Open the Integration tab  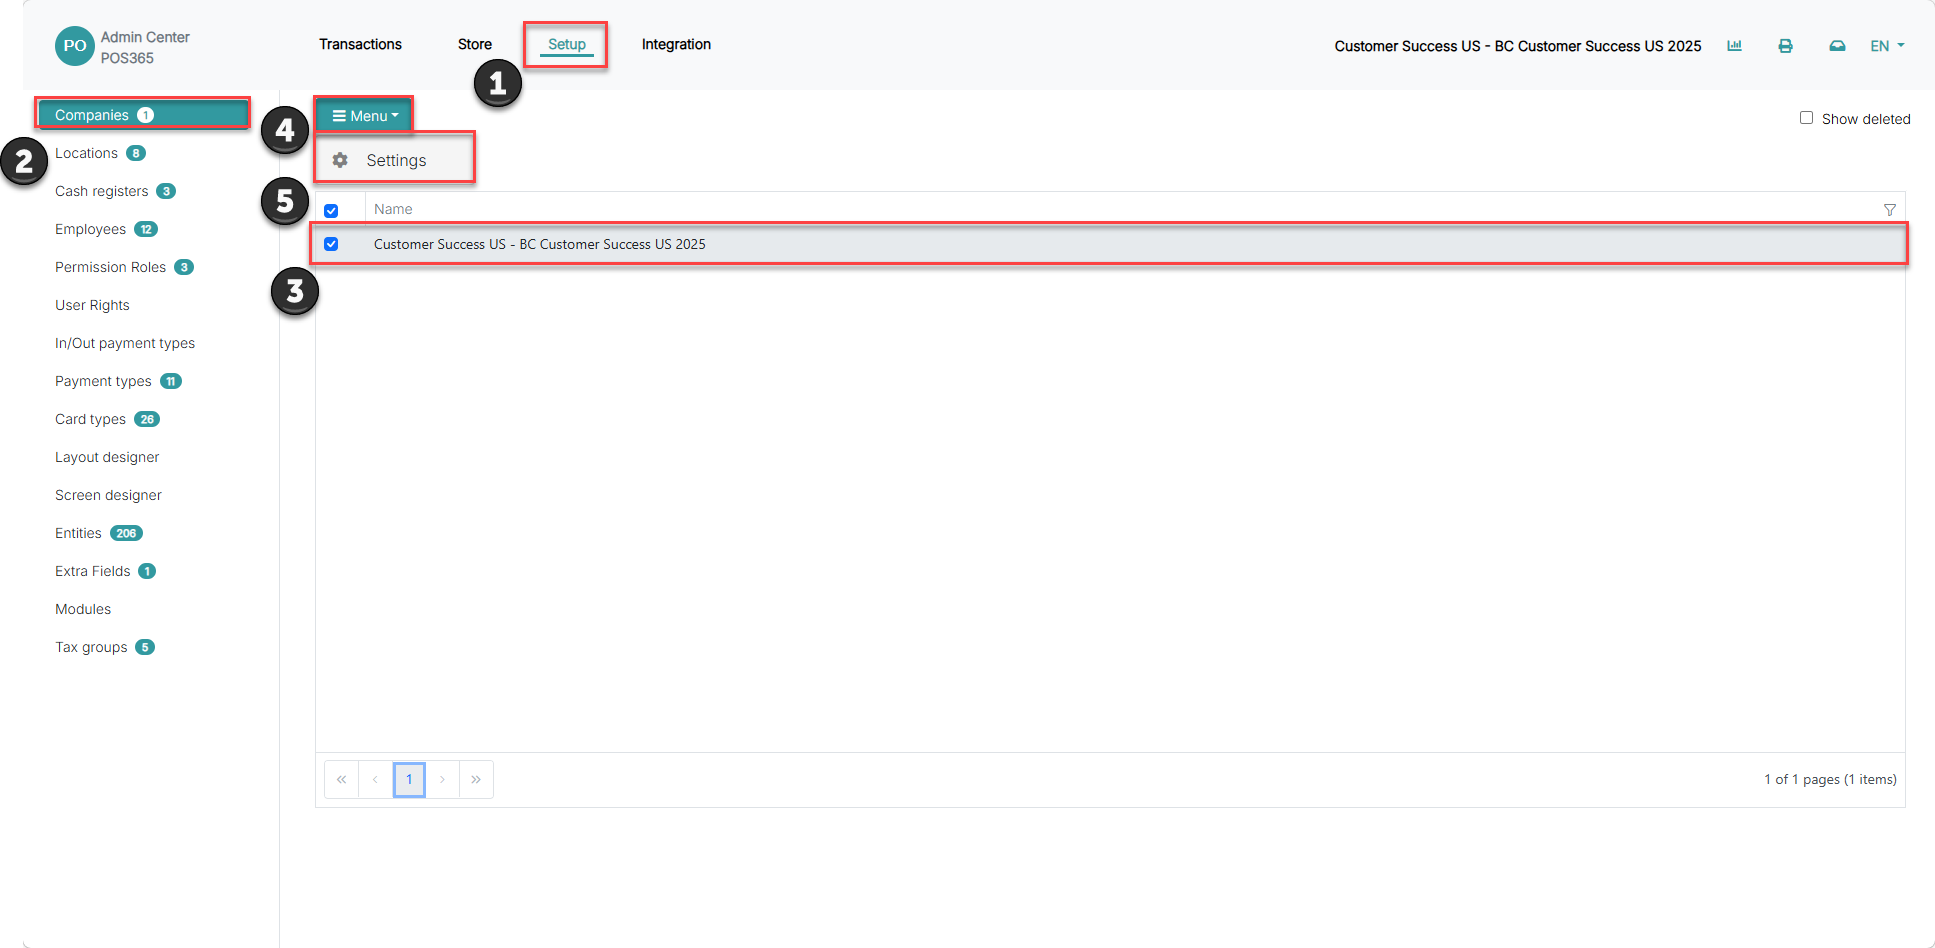click(x=676, y=44)
